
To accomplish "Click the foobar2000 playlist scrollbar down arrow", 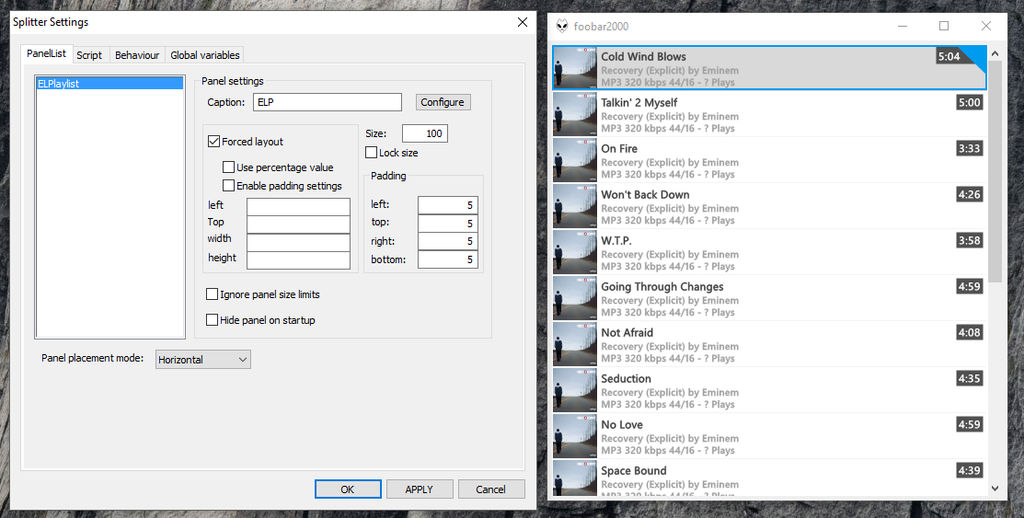I will pyautogui.click(x=995, y=488).
